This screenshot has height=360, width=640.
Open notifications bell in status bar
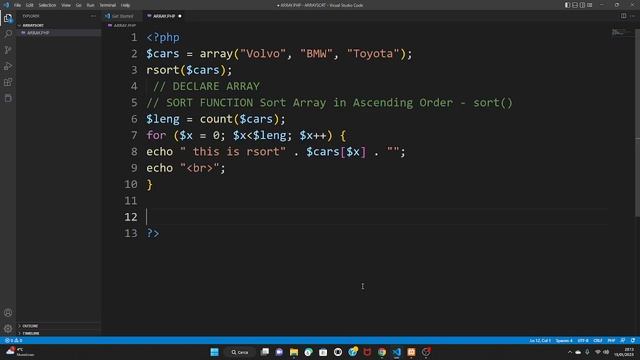pos(633,340)
